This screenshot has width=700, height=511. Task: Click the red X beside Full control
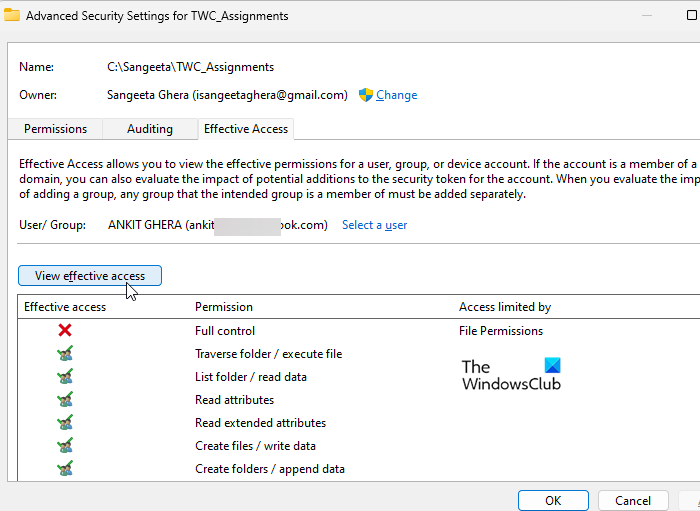click(65, 331)
